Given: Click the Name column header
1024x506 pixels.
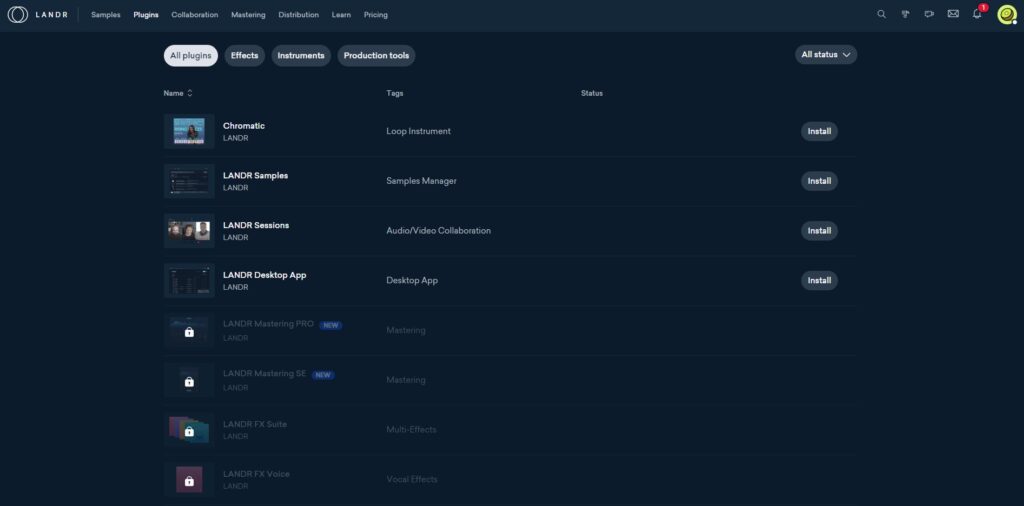Looking at the screenshot, I should tap(173, 93).
